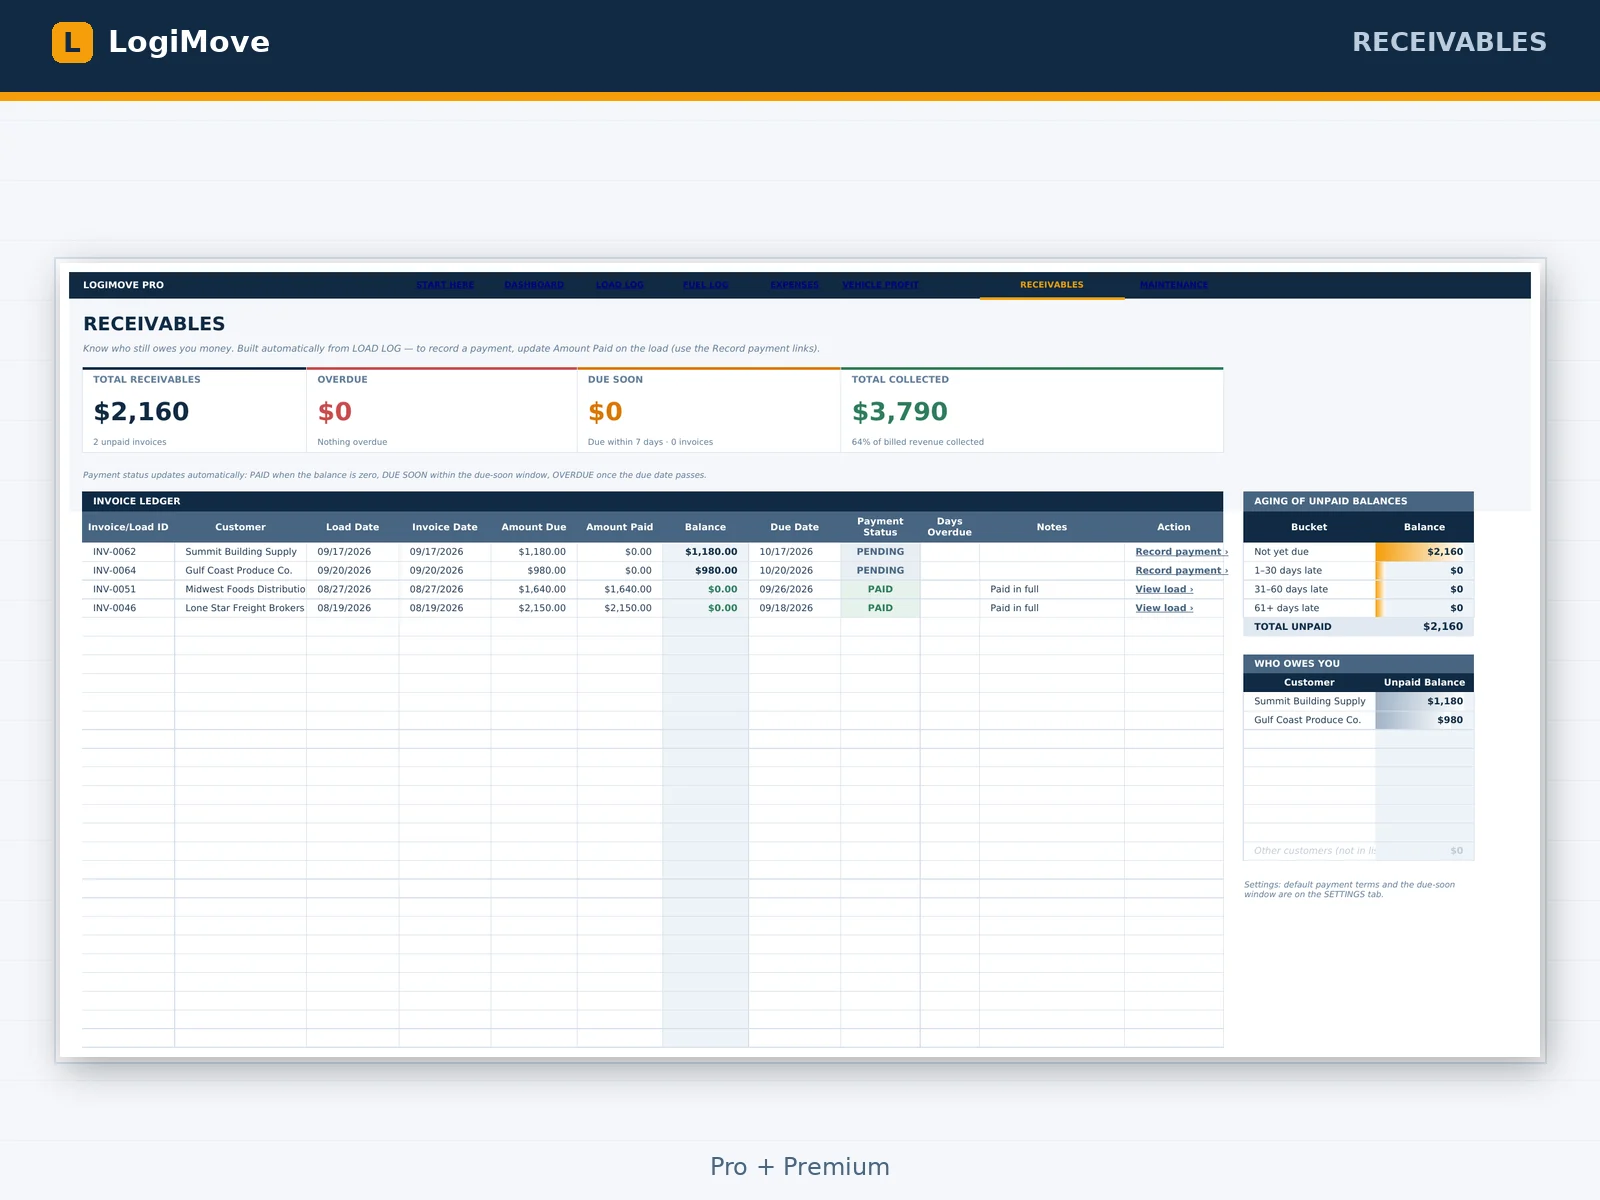Select the INV-0046 invoice cell
This screenshot has height=1200, width=1600.
(128, 608)
